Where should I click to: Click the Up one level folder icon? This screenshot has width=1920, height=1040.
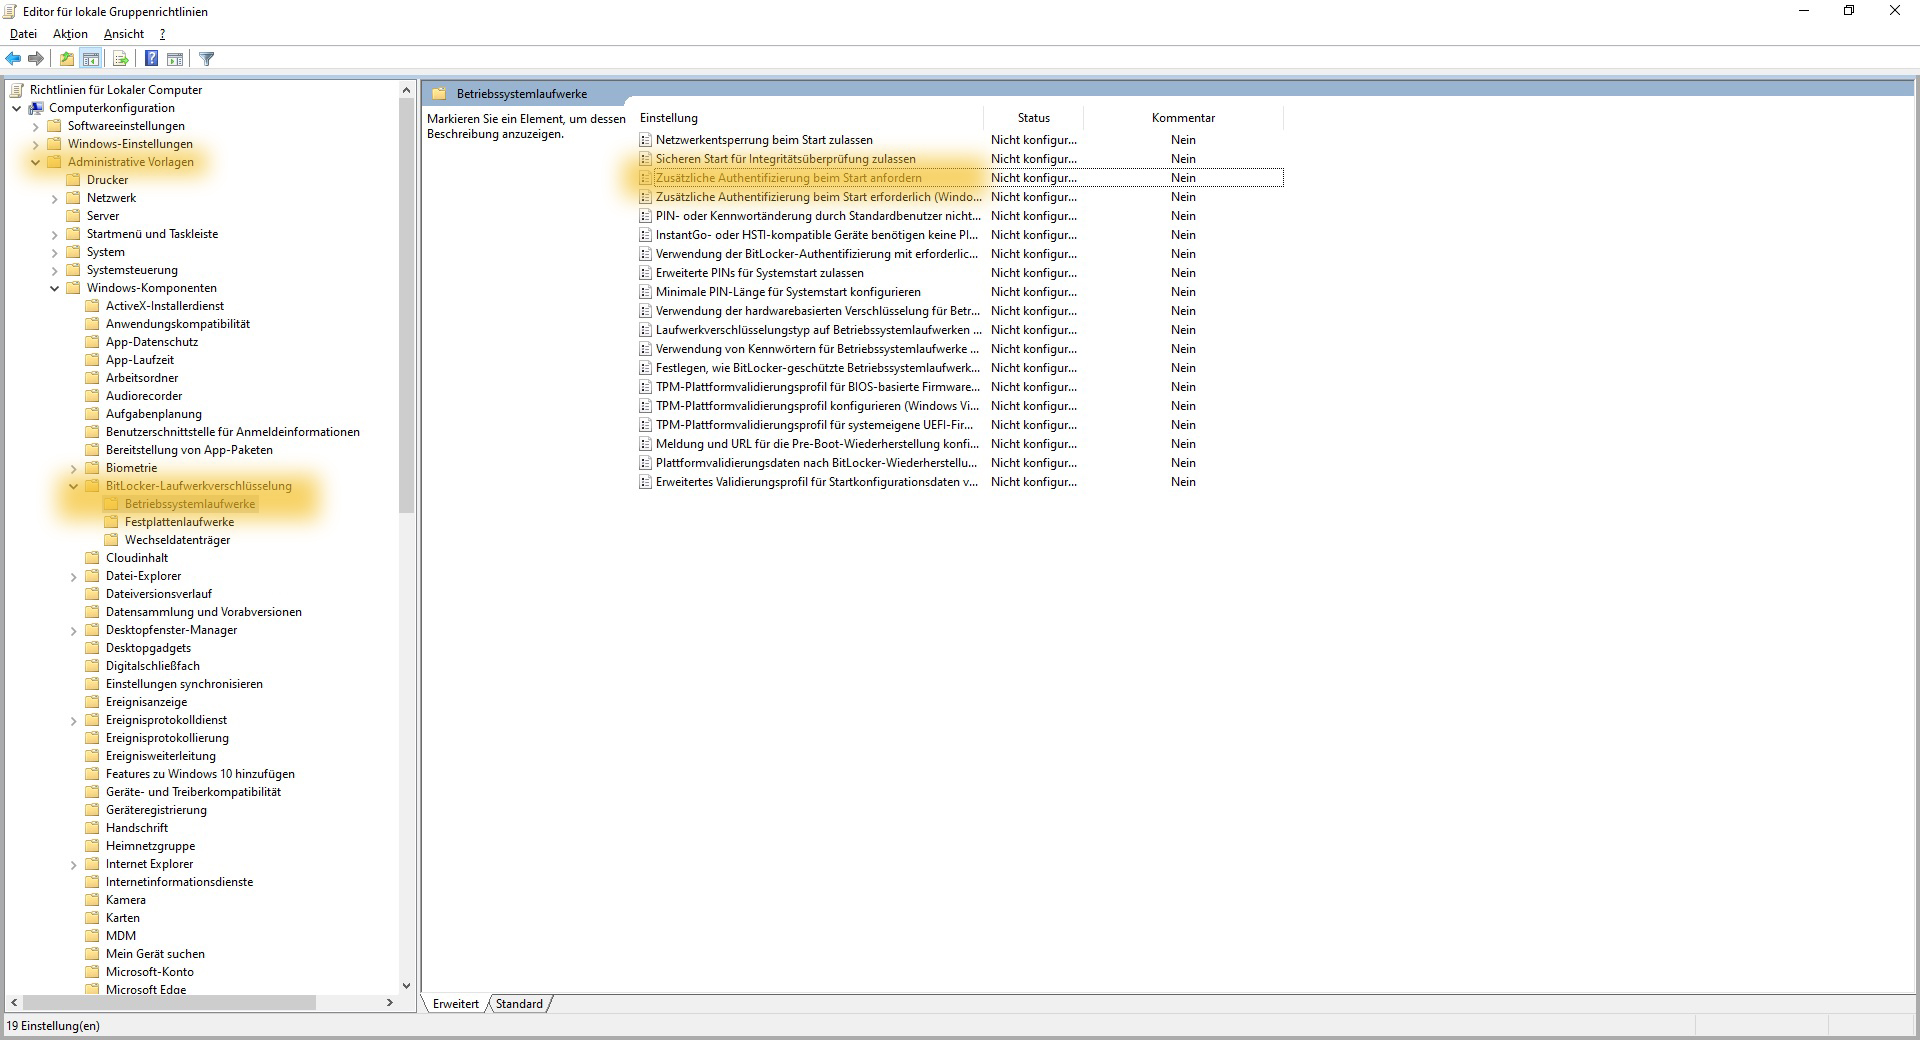tap(66, 59)
